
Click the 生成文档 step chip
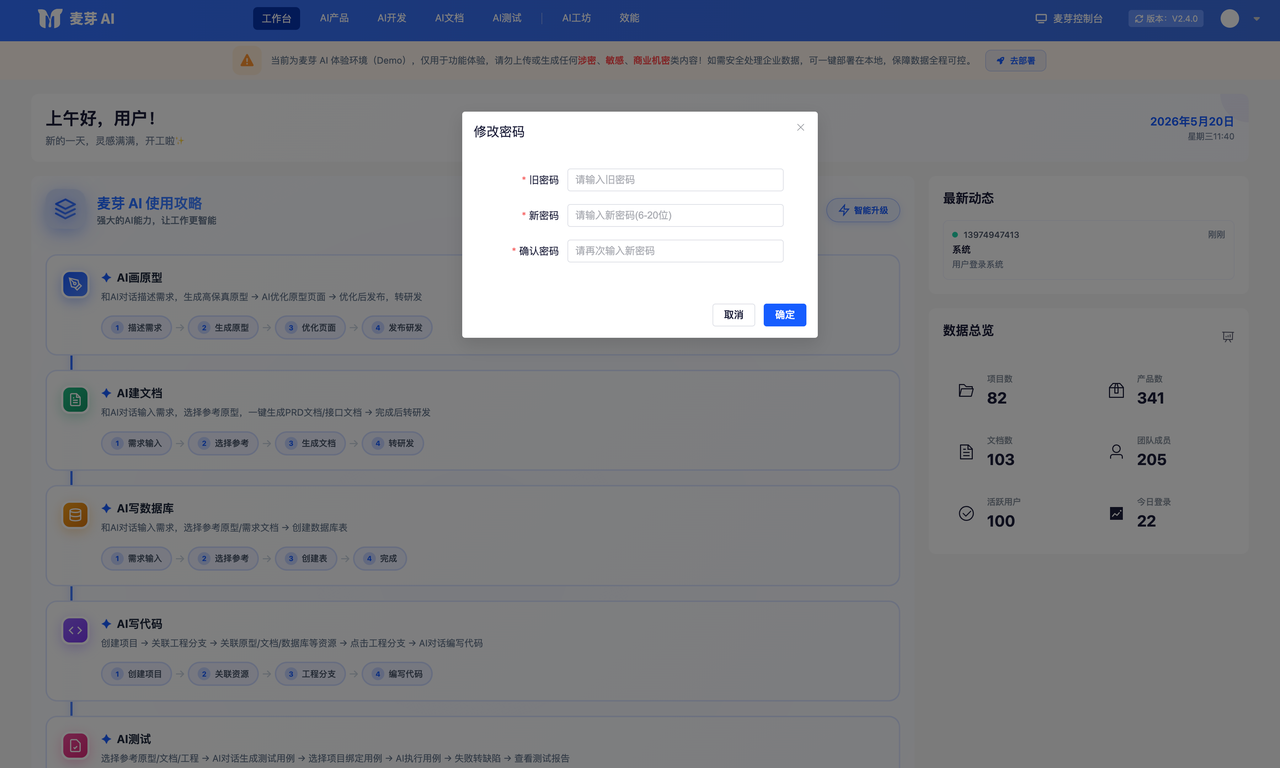[311, 443]
